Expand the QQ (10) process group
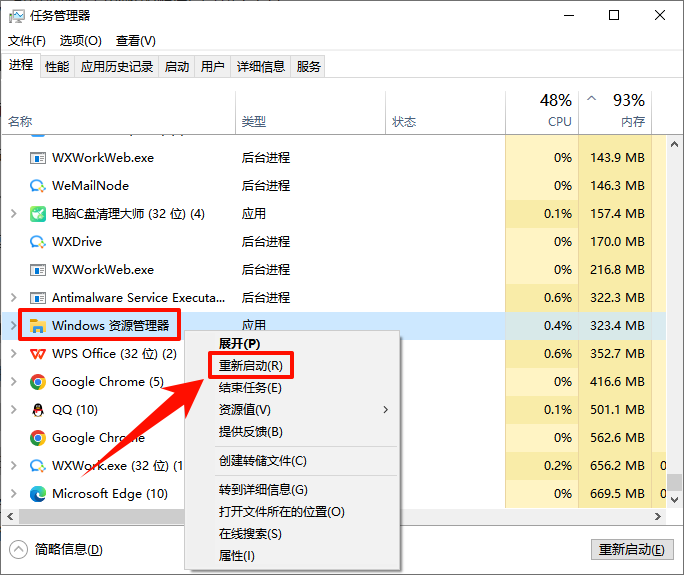This screenshot has width=684, height=575. tap(14, 410)
